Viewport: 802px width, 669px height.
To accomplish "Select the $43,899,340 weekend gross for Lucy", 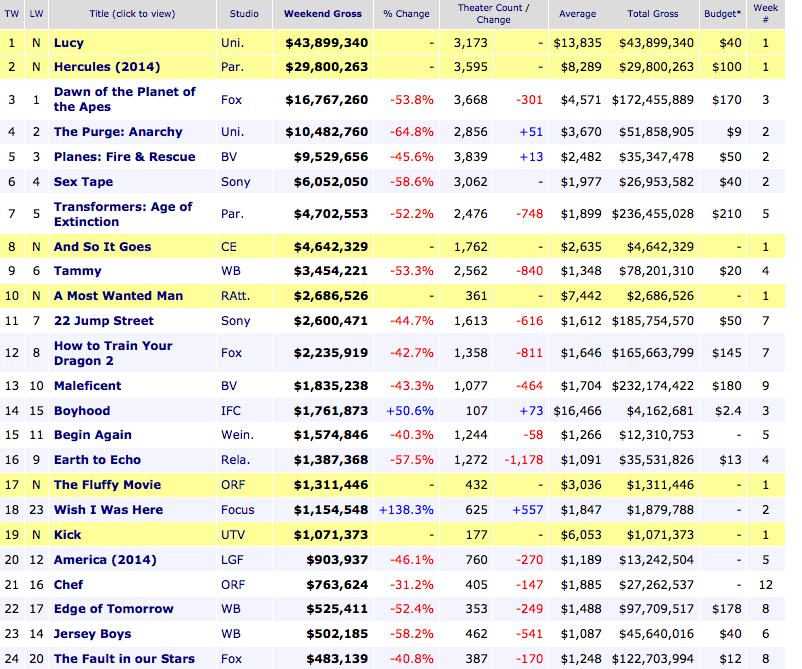I will (327, 43).
